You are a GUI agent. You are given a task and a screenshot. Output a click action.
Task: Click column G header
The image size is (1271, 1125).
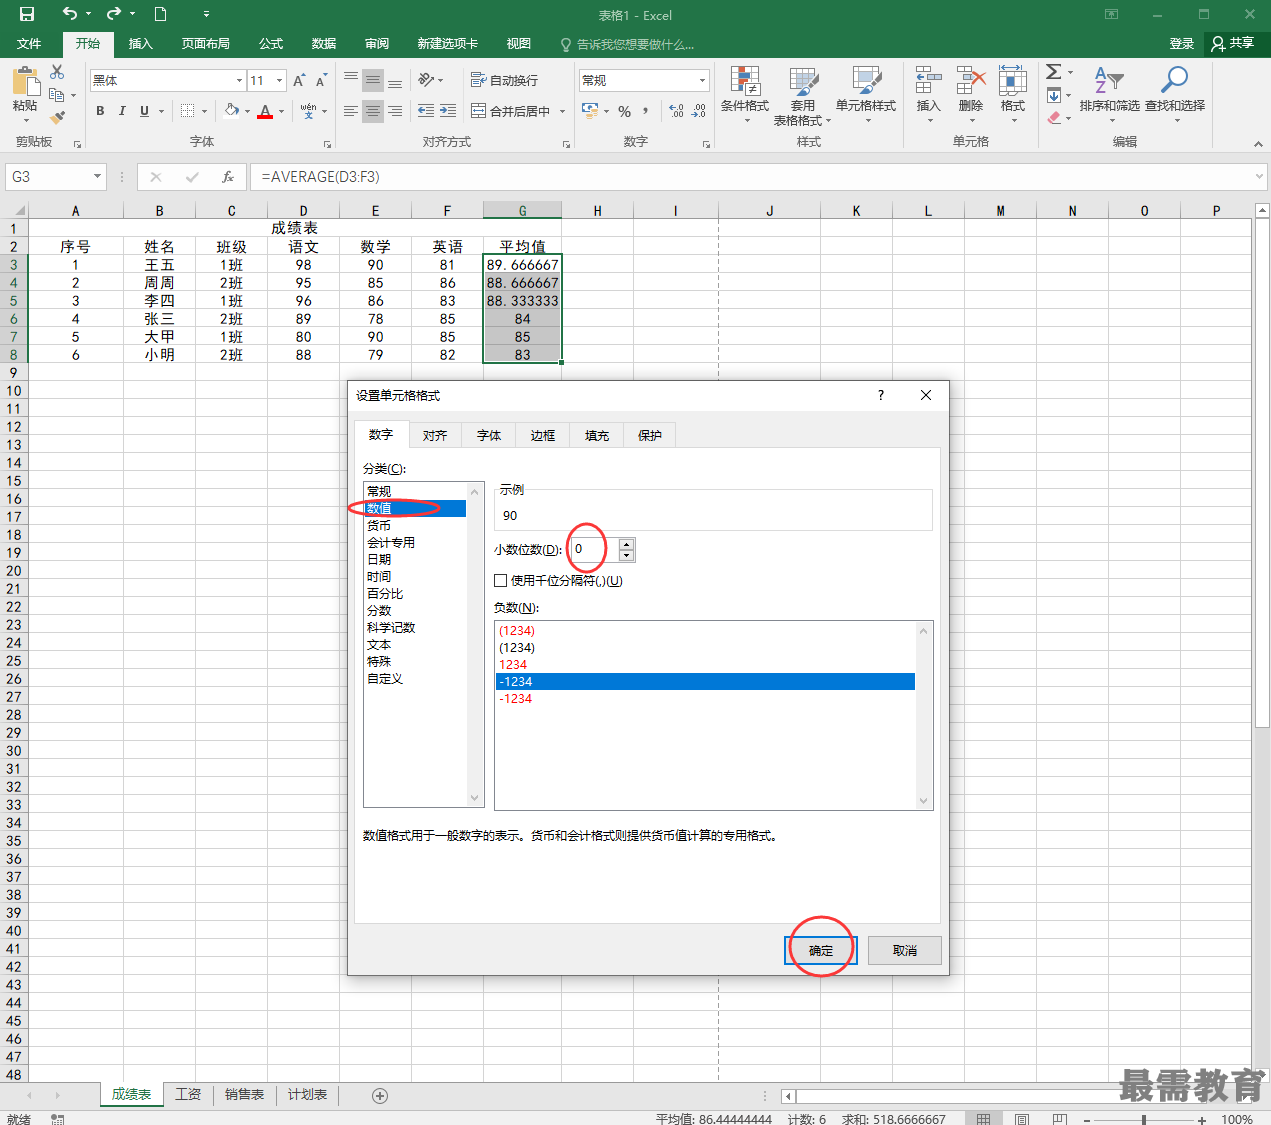point(522,210)
